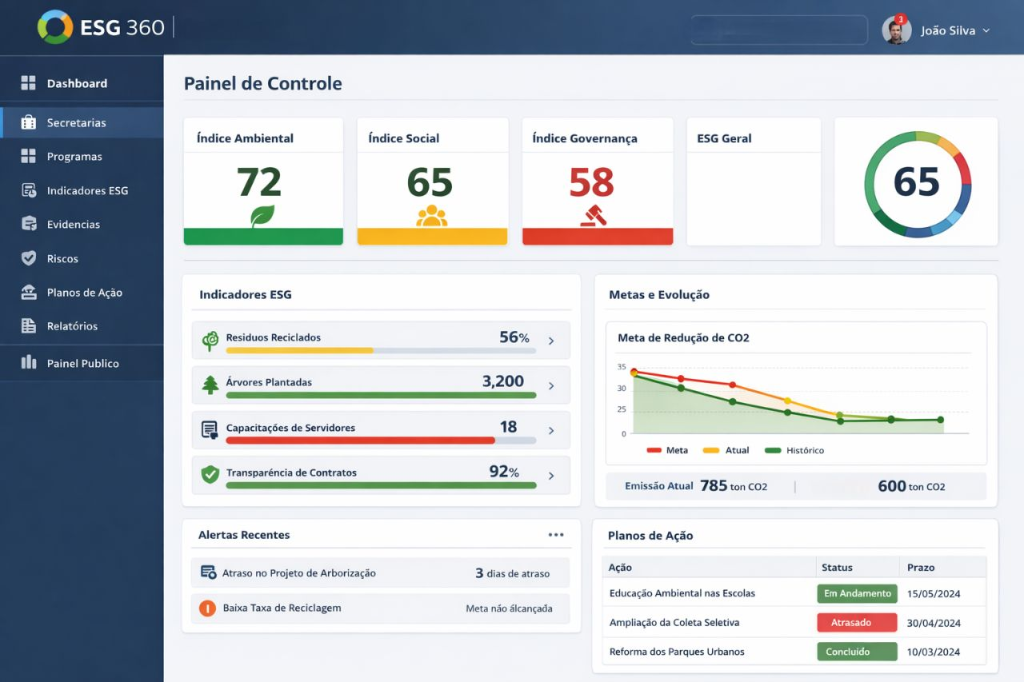Go to Dashboard in the sidebar
1024x682 pixels.
82,83
